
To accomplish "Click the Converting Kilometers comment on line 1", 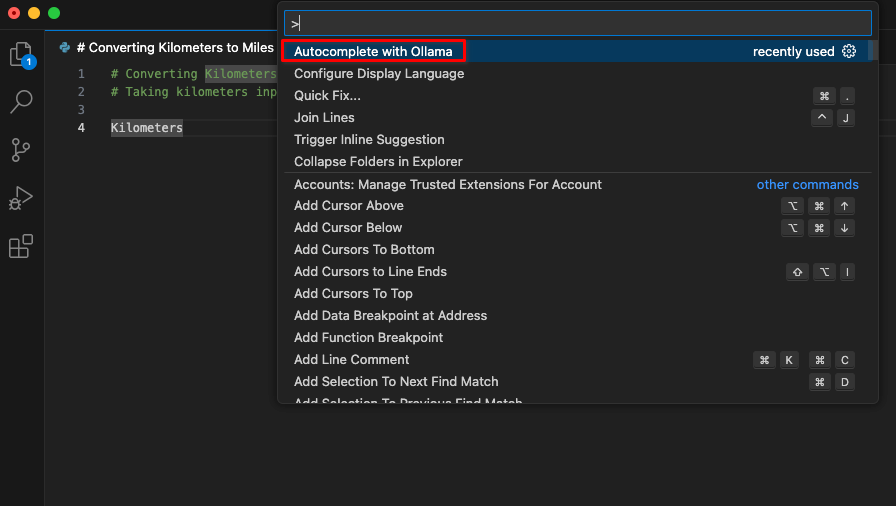I will click(194, 74).
